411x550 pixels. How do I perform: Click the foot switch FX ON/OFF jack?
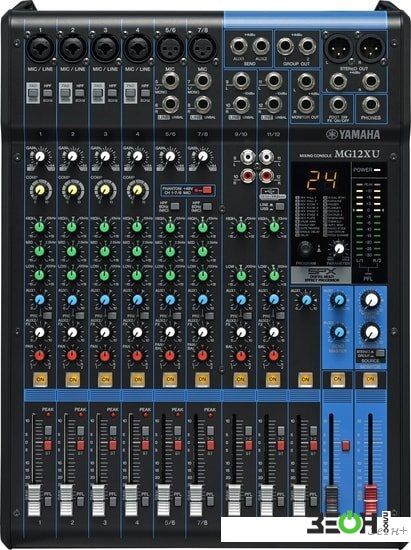338,105
